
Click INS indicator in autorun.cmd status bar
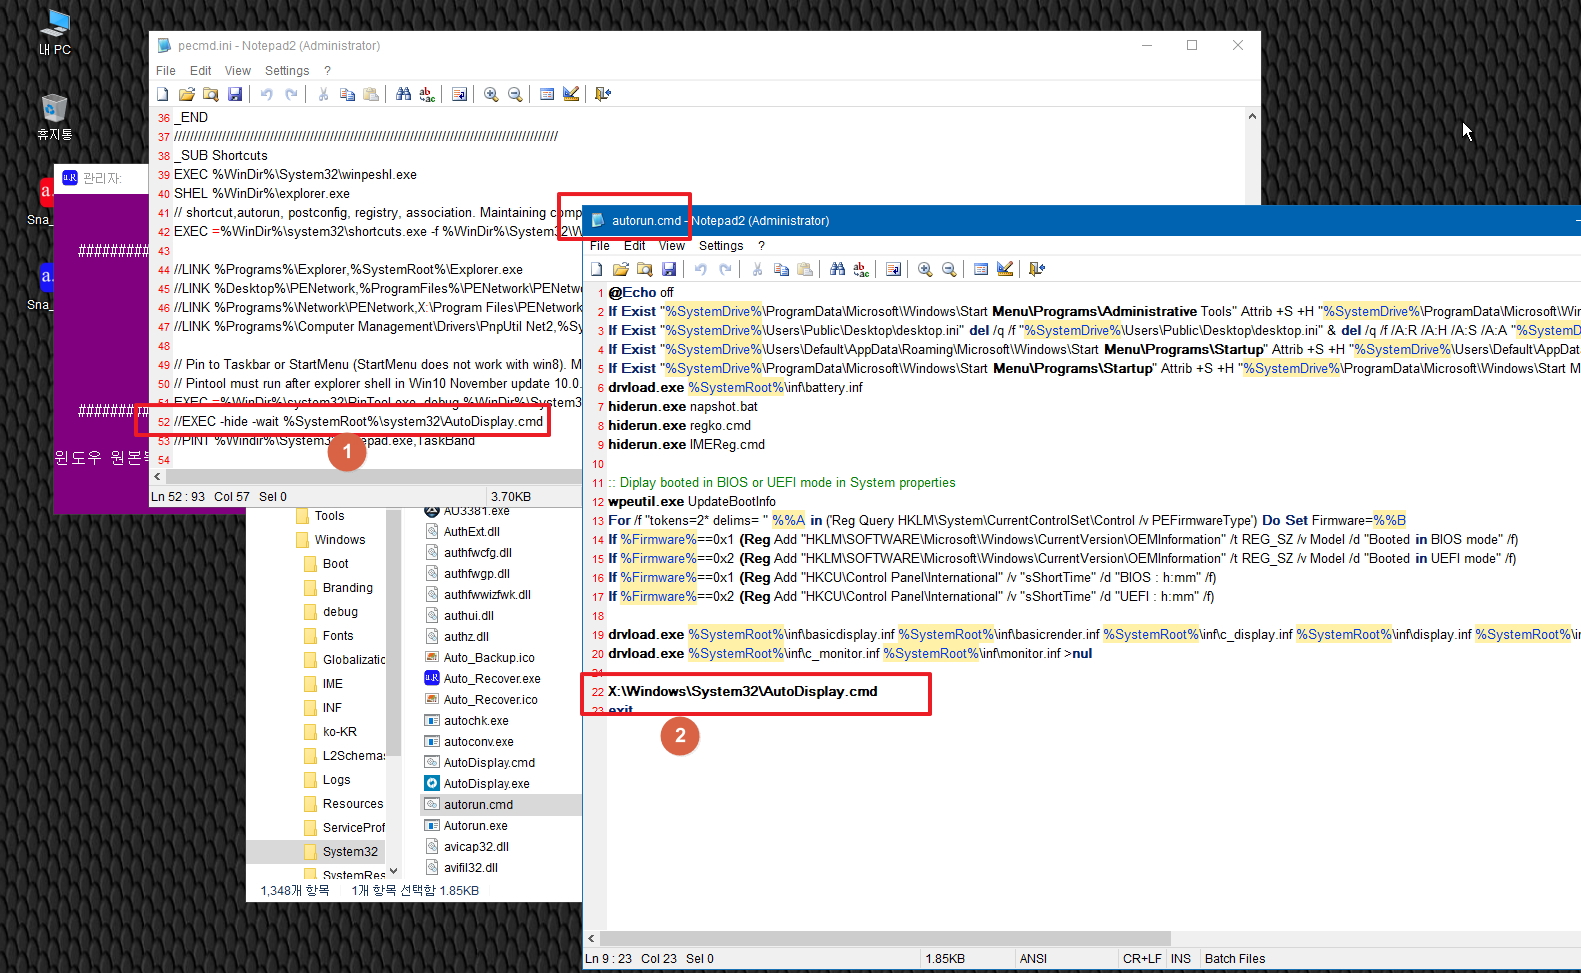pyautogui.click(x=1181, y=959)
